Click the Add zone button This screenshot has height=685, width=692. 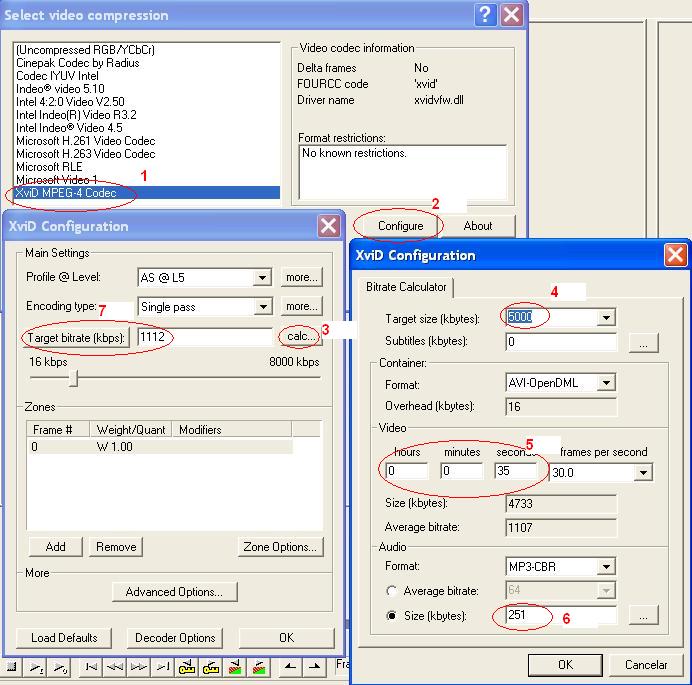click(56, 547)
